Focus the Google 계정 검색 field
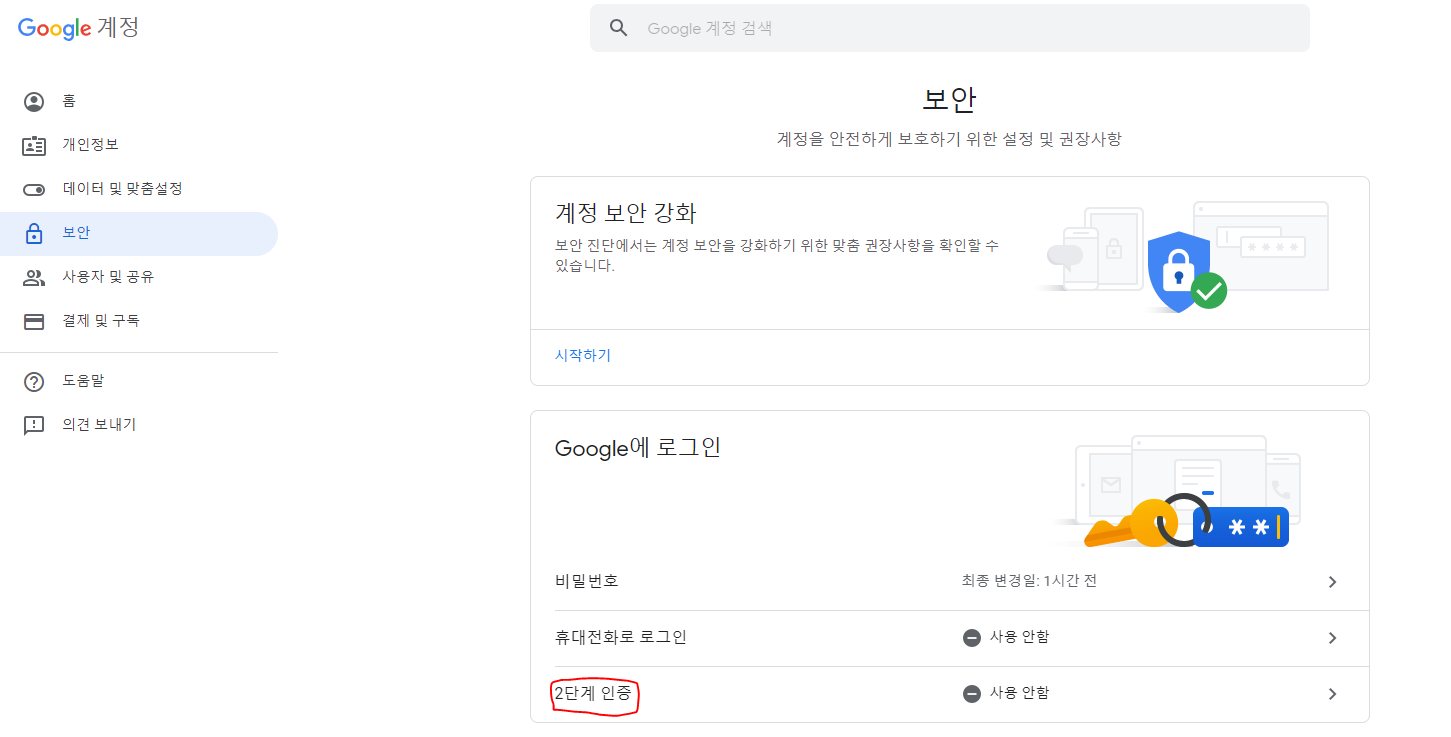The height and width of the screenshot is (737, 1451). (x=949, y=28)
